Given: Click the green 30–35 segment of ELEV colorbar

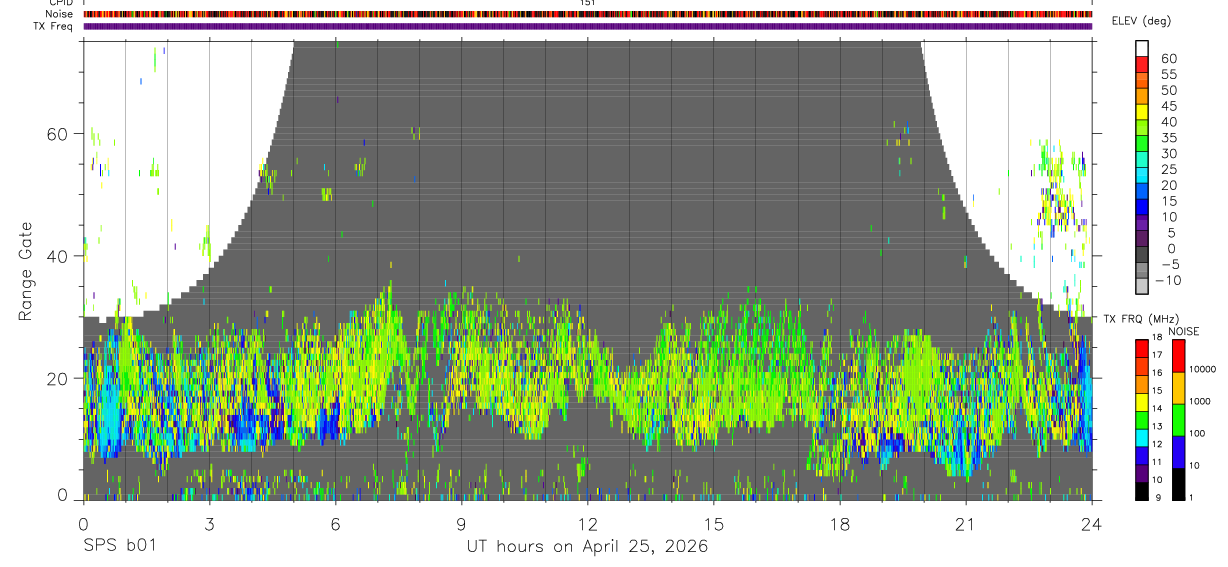Looking at the screenshot, I should click(1142, 144).
